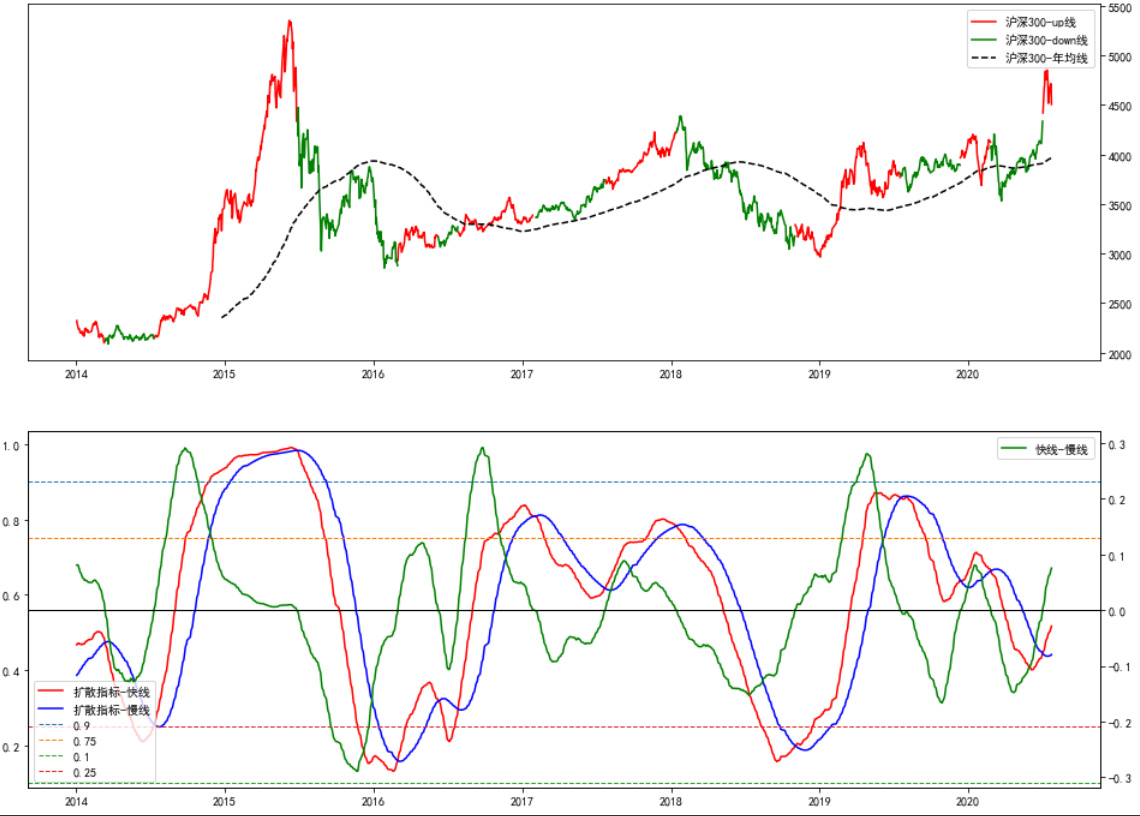Click the 0.9 threshold legend entry
The image size is (1140, 816).
(82, 725)
